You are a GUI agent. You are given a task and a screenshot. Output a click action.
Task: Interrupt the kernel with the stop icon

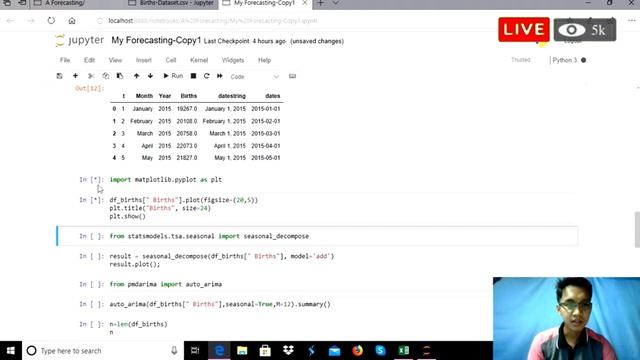pyautogui.click(x=193, y=76)
